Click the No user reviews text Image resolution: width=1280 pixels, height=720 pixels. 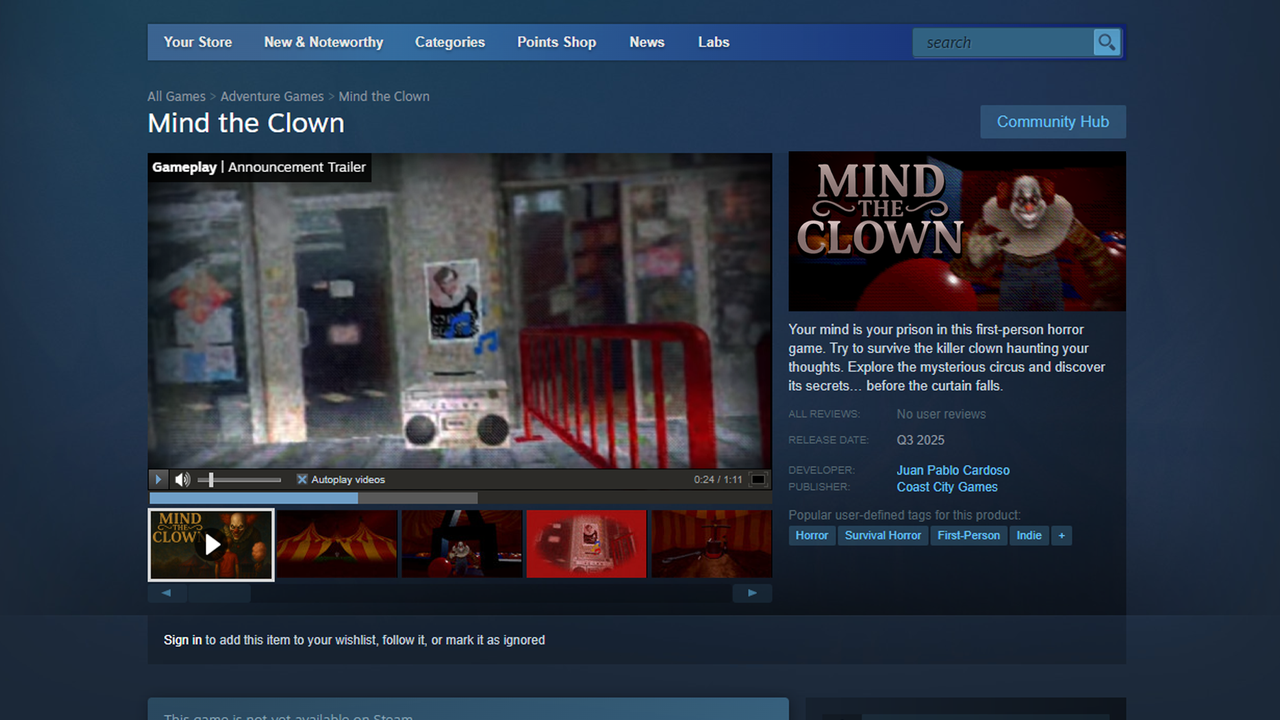tap(941, 414)
